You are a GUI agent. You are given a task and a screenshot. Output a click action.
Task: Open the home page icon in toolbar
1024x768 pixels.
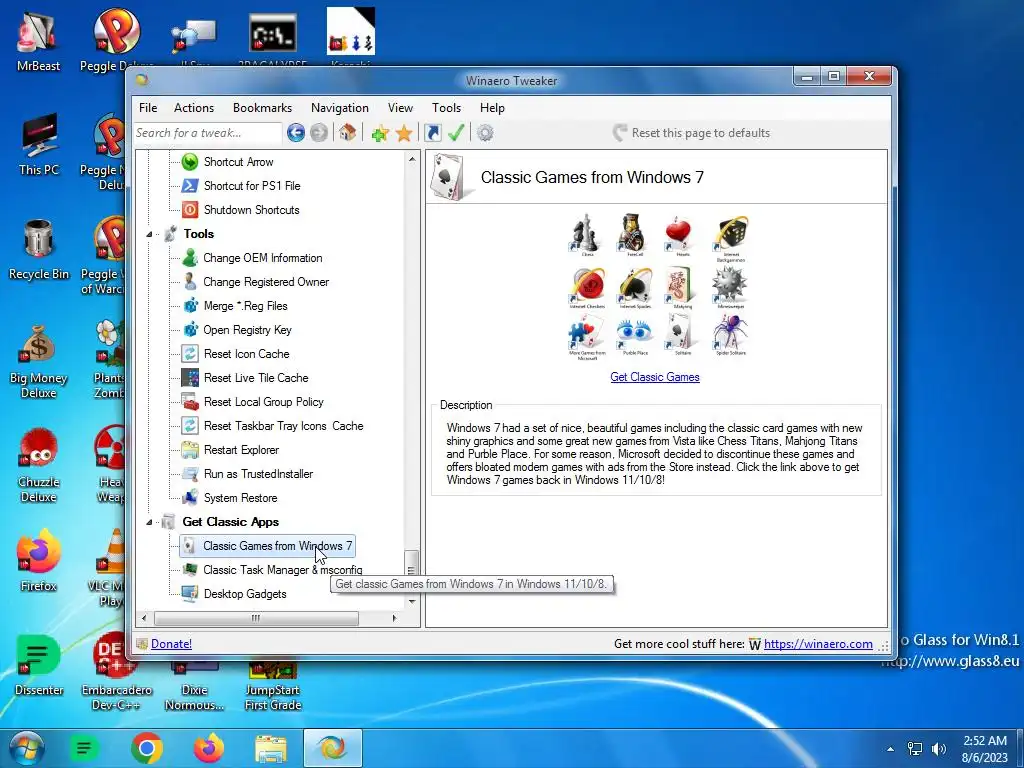pyautogui.click(x=347, y=133)
